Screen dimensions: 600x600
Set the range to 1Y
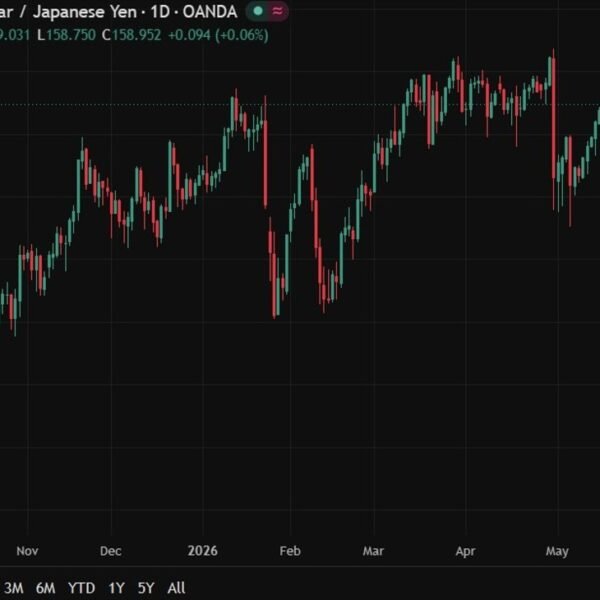[x=117, y=588]
